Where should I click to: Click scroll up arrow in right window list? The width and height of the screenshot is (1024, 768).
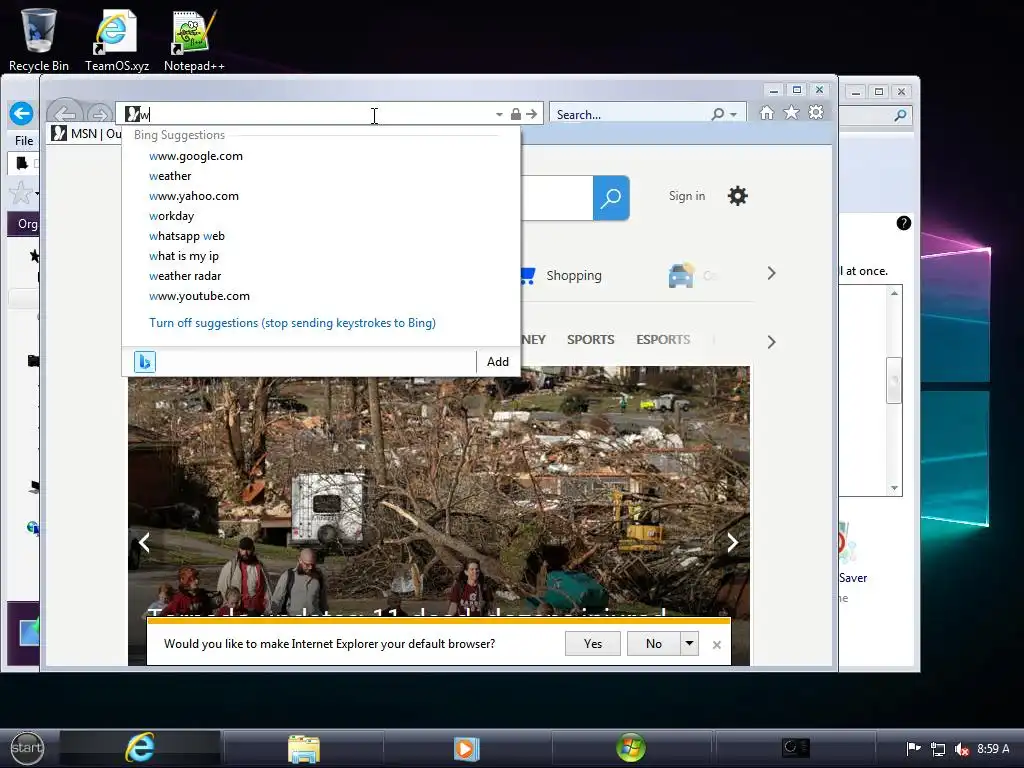point(894,293)
